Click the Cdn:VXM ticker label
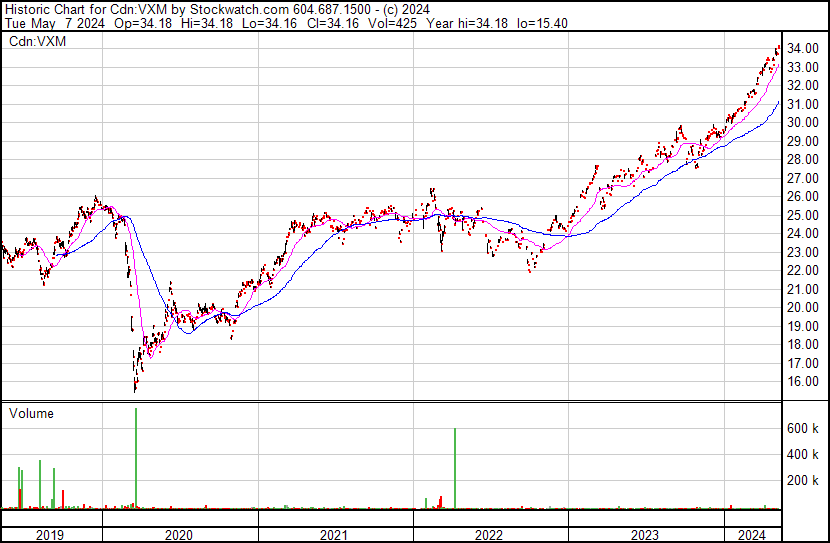830x543 pixels. (x=36, y=42)
